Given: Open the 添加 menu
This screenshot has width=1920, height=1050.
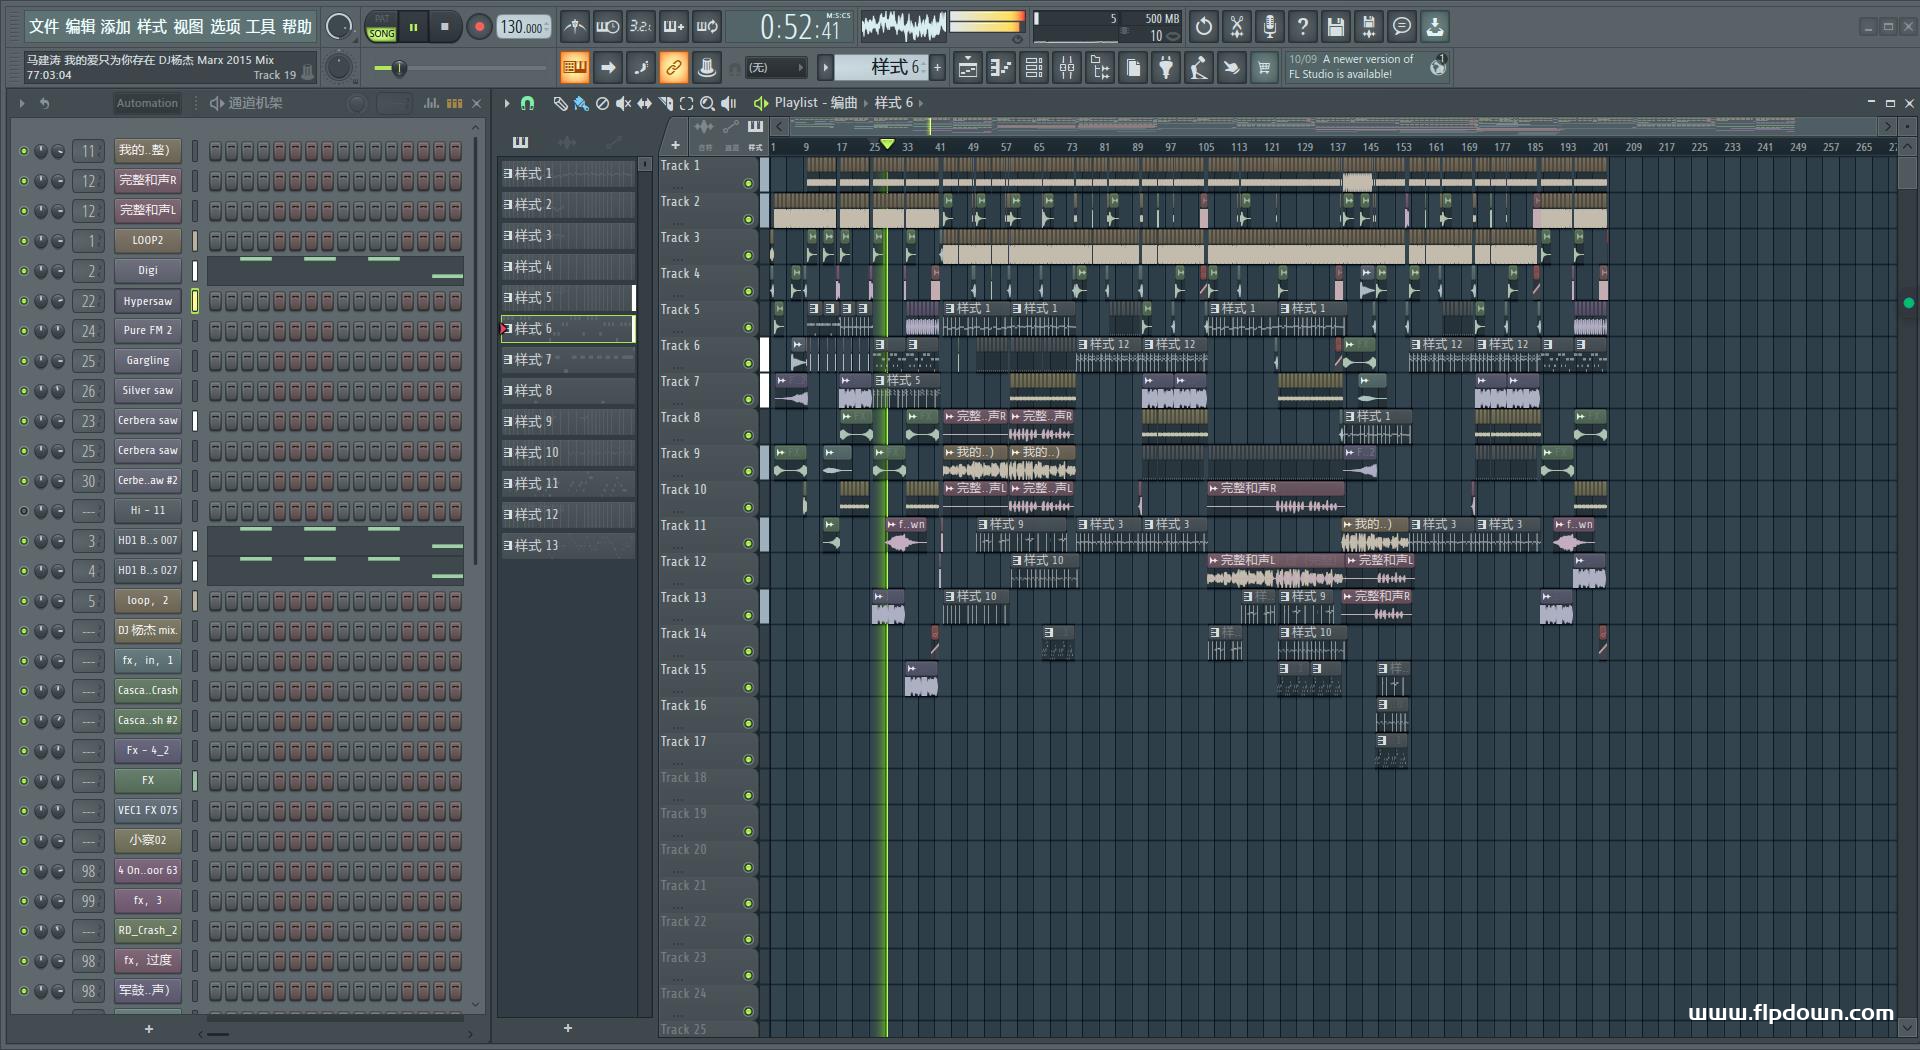Looking at the screenshot, I should [x=116, y=27].
